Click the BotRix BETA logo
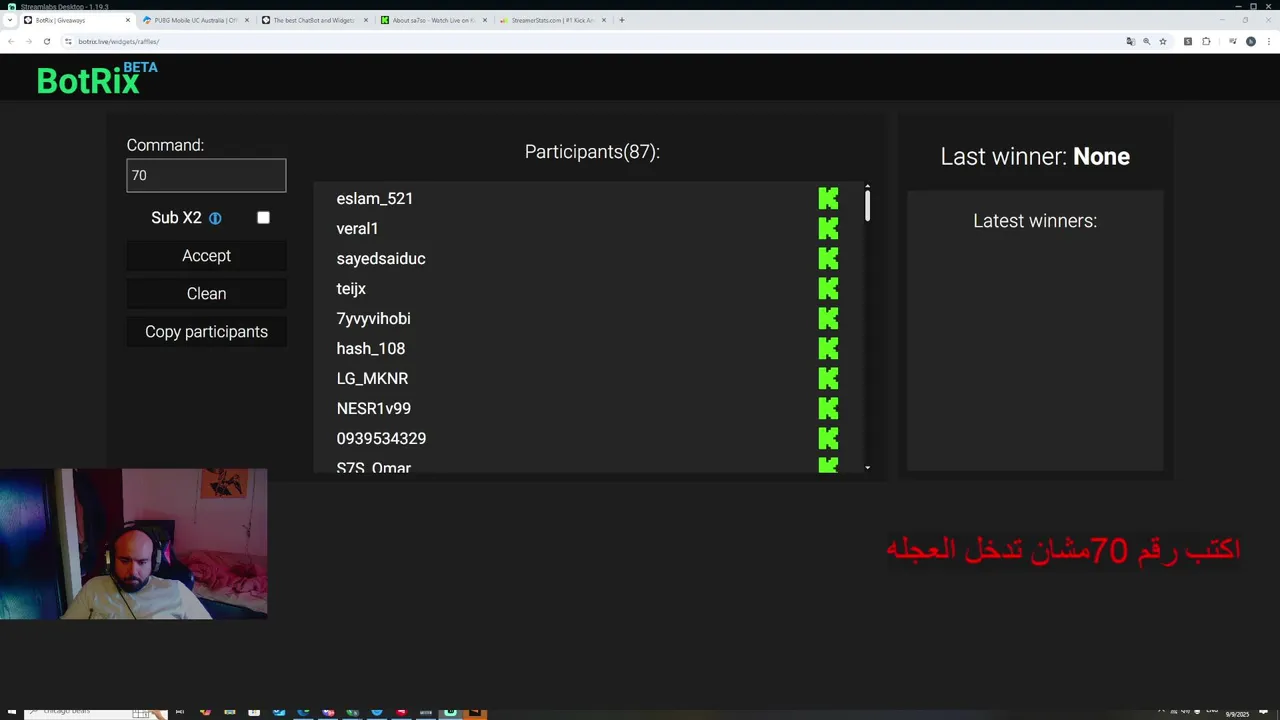 pyautogui.click(x=97, y=79)
